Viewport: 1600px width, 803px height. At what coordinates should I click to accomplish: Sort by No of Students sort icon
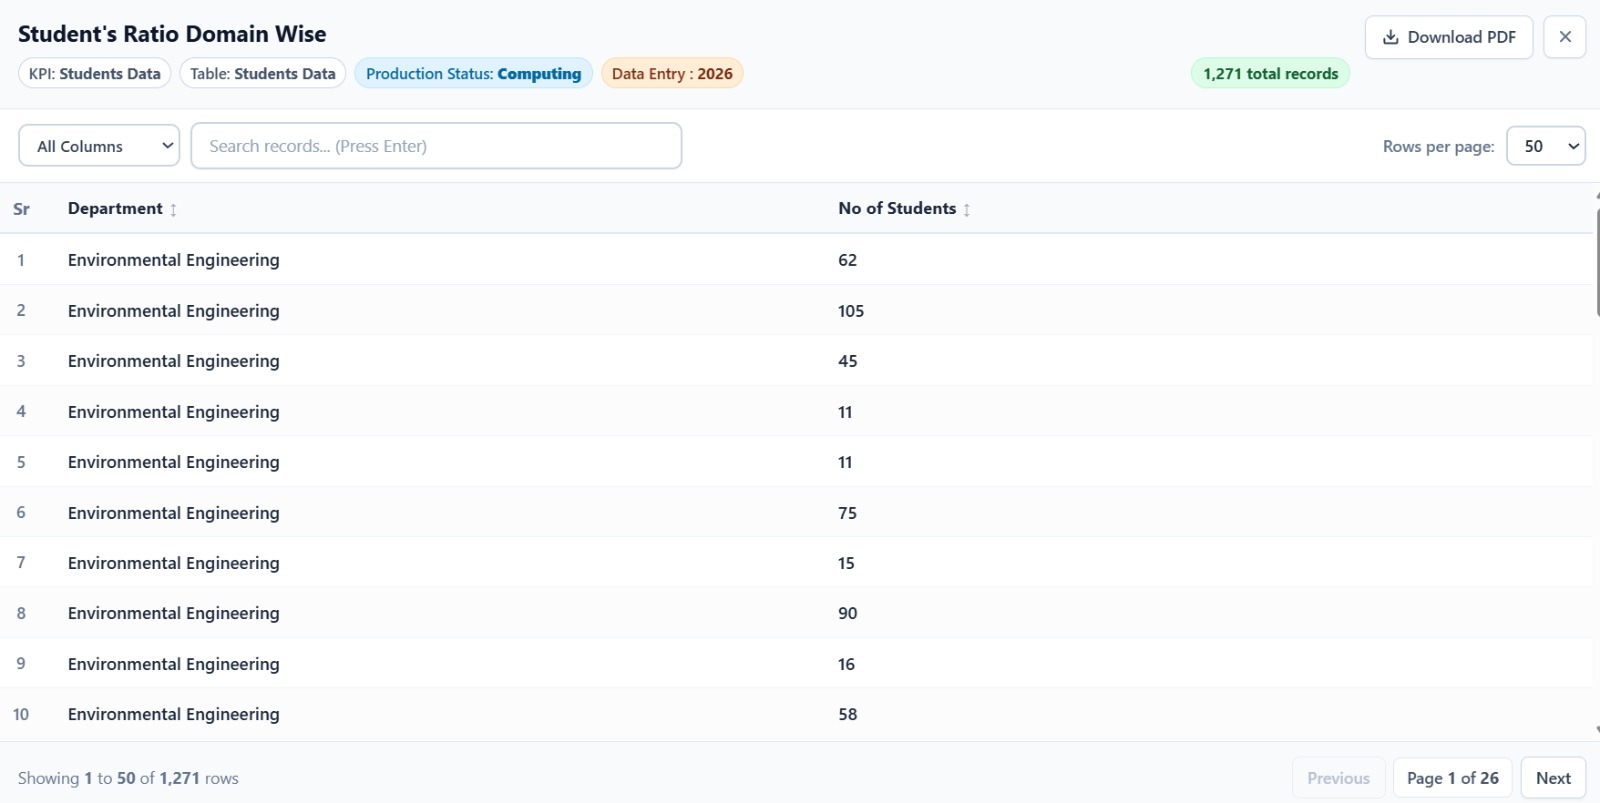pos(967,210)
